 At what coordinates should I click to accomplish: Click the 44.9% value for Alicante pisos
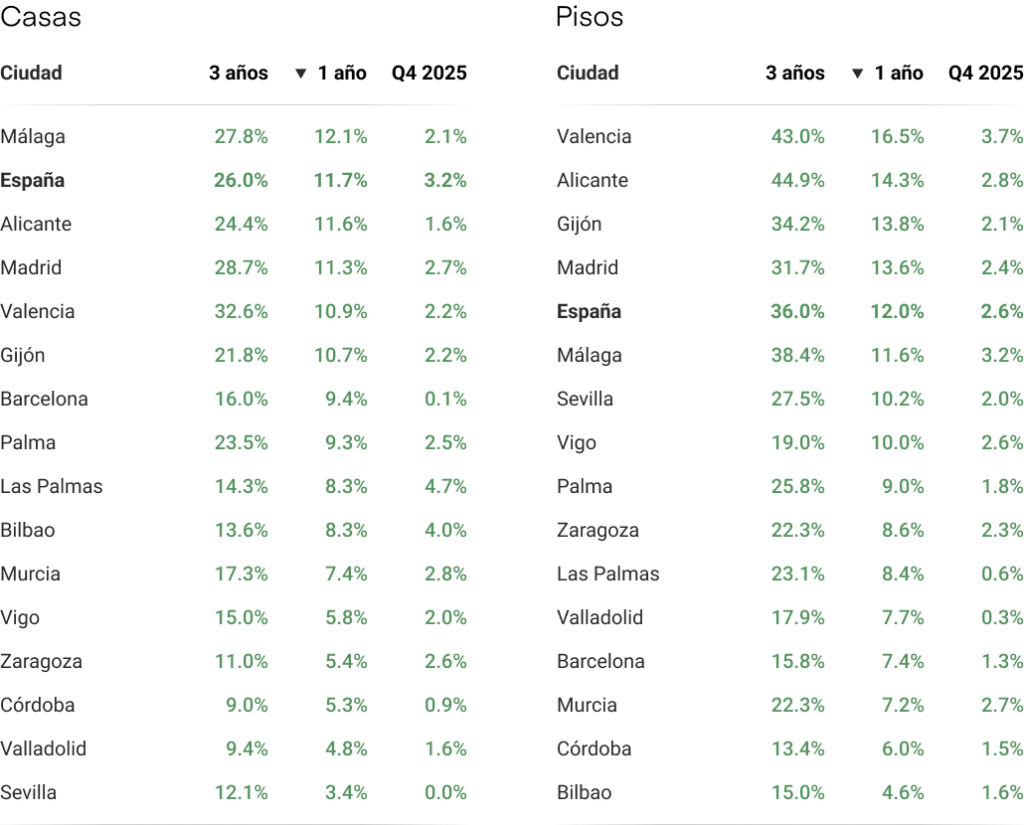pos(797,181)
